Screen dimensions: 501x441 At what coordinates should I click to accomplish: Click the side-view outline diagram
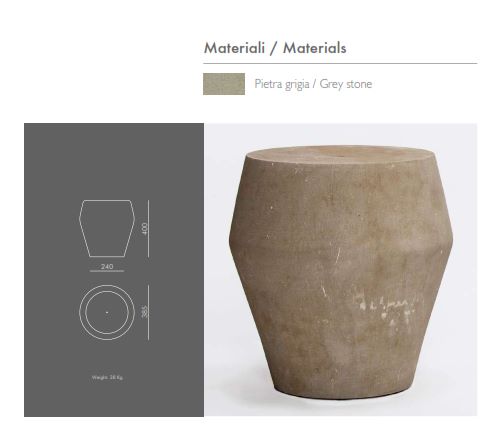click(107, 228)
